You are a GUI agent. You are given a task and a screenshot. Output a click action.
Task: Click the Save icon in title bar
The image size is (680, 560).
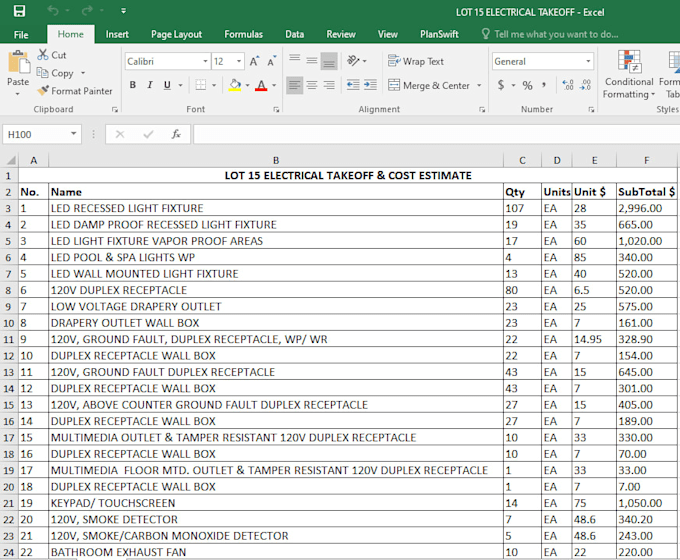click(20, 11)
